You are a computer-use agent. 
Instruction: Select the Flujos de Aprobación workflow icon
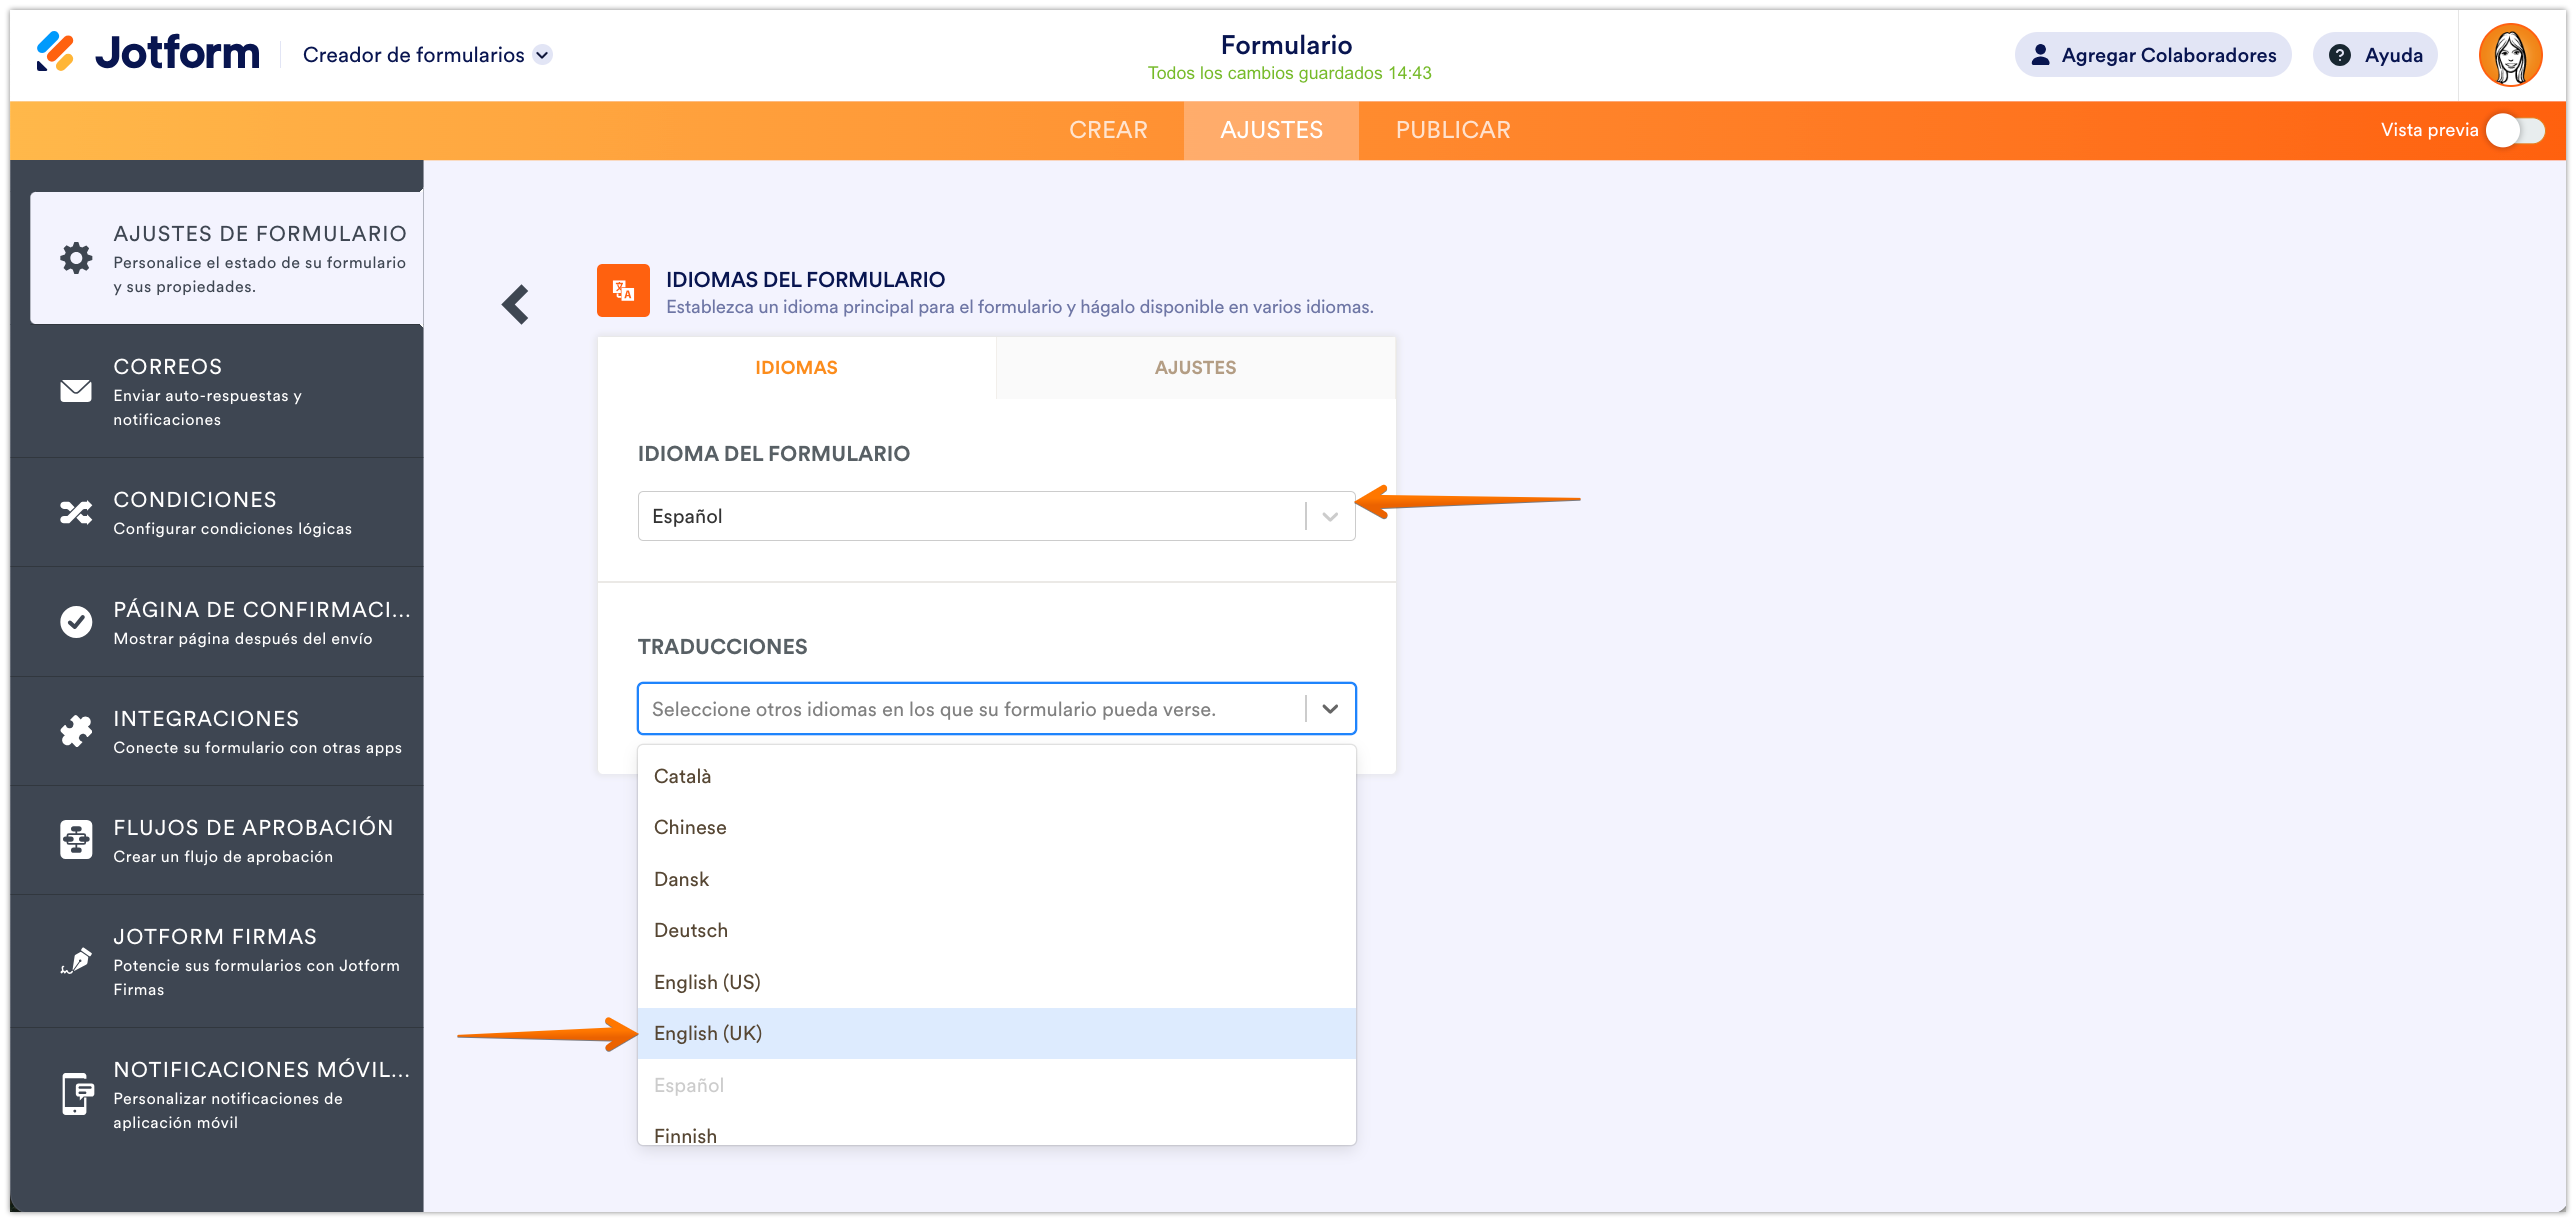77,840
